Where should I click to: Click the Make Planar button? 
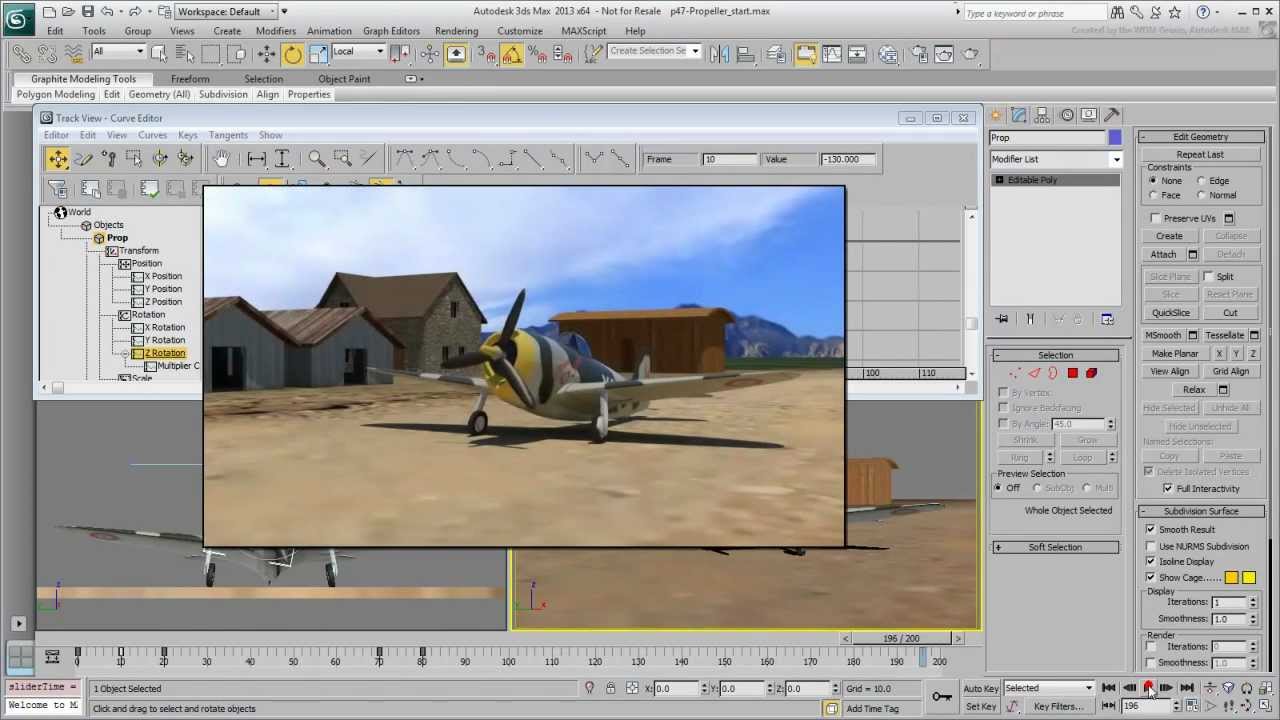coord(1175,353)
